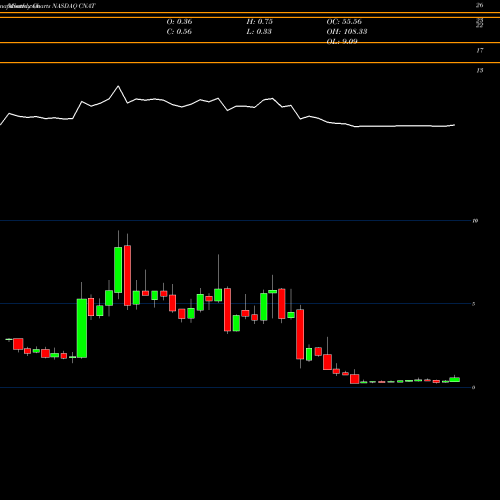
Task: Click the peak of the white indicator line
Action: pos(118,86)
